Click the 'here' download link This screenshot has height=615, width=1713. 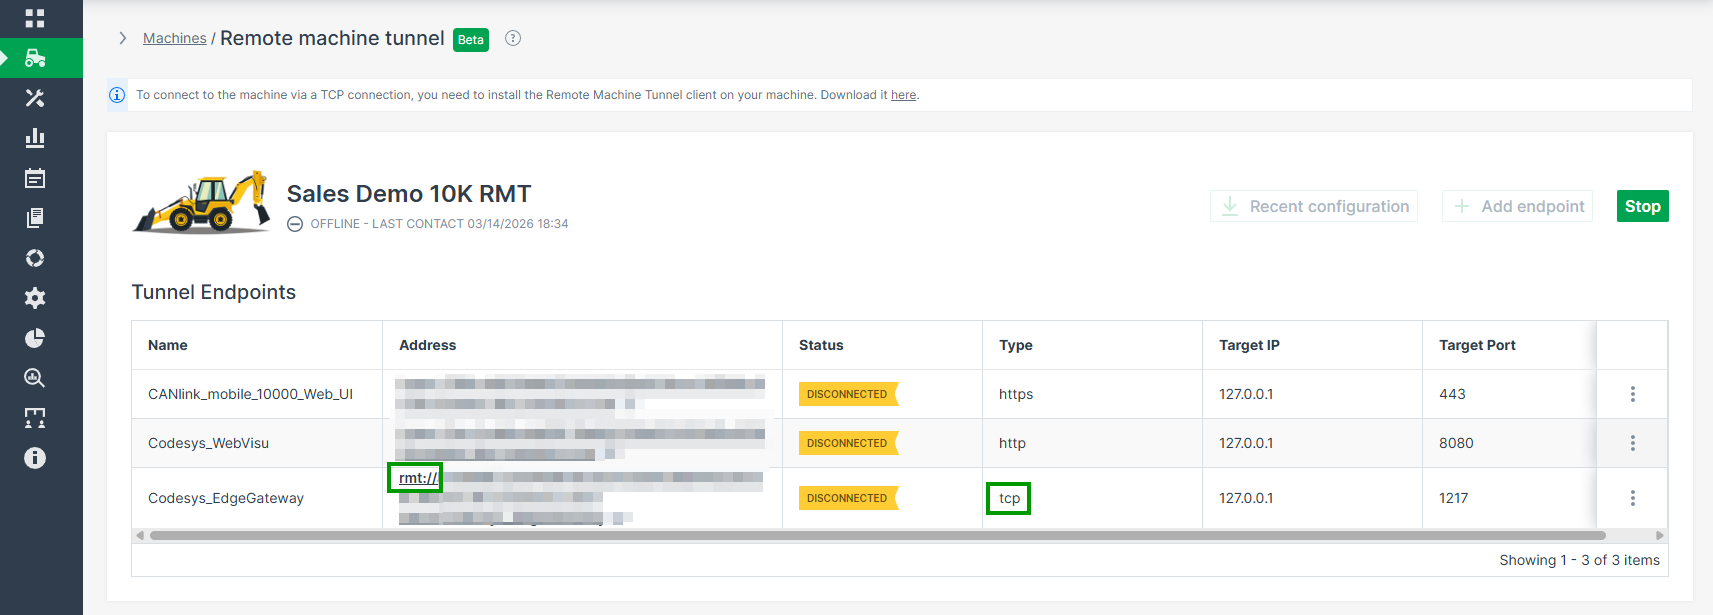[x=903, y=95]
